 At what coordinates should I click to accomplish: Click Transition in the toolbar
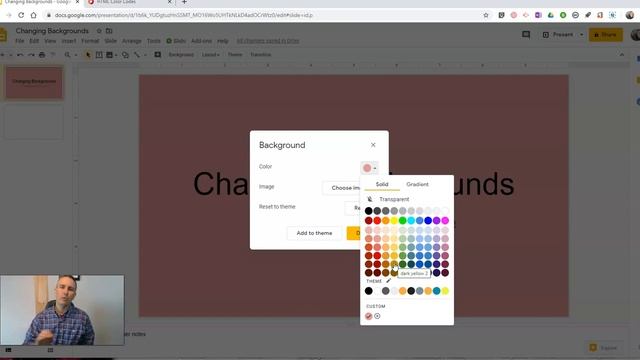(x=260, y=55)
